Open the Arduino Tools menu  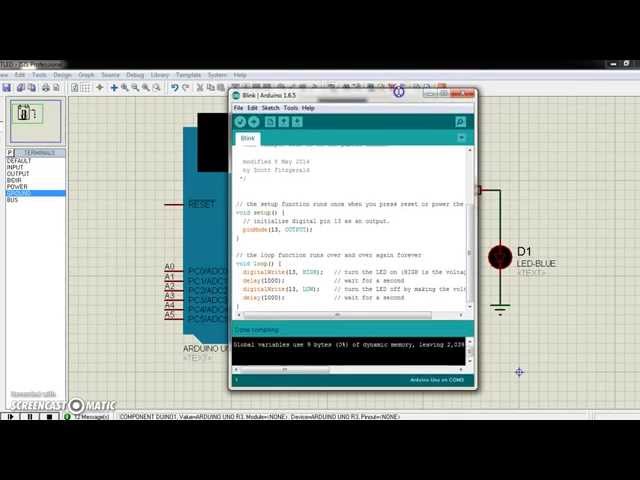pyautogui.click(x=291, y=108)
